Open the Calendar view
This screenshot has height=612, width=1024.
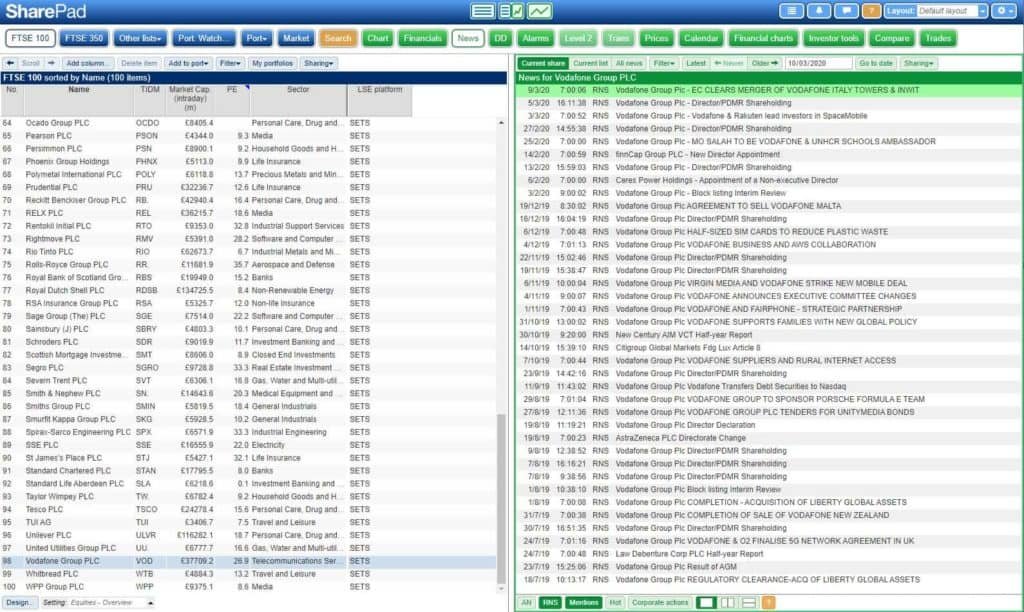click(x=701, y=38)
